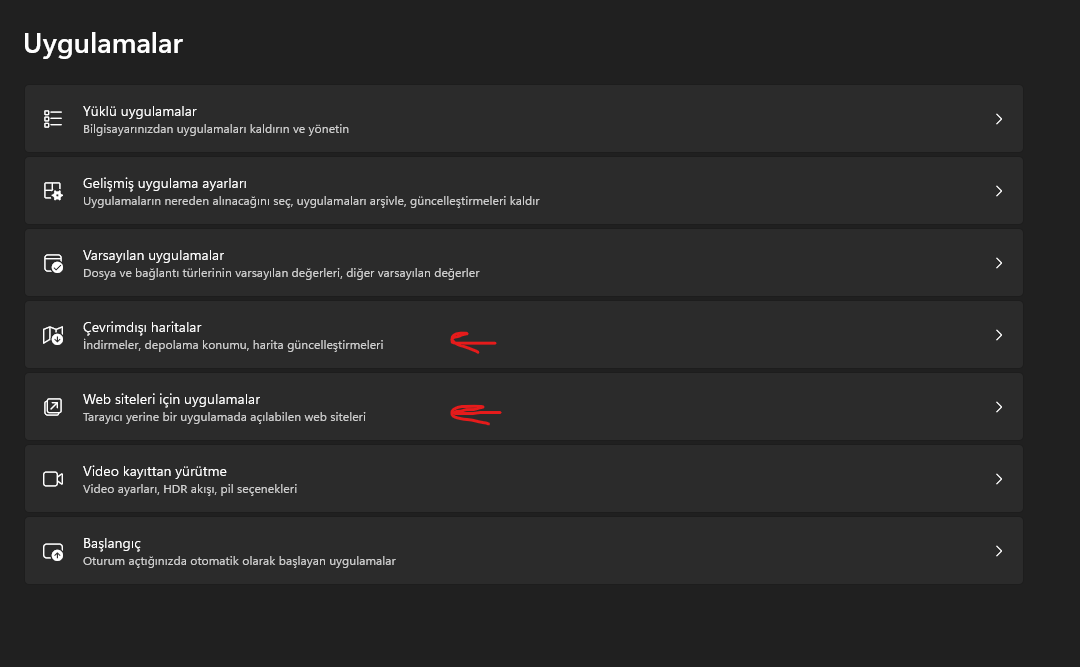Go to Başlangıç startup apps

[112, 543]
